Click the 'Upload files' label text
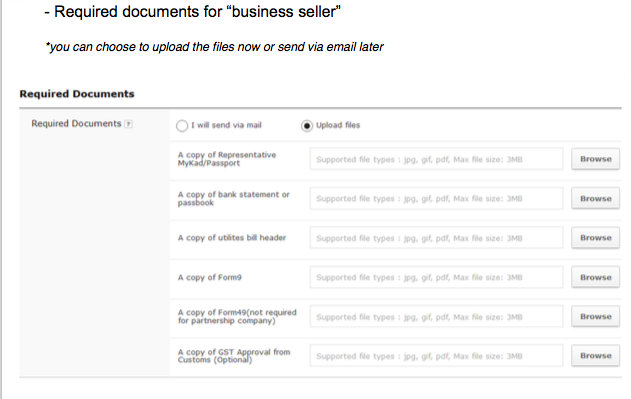The image size is (631, 399). pos(338,125)
